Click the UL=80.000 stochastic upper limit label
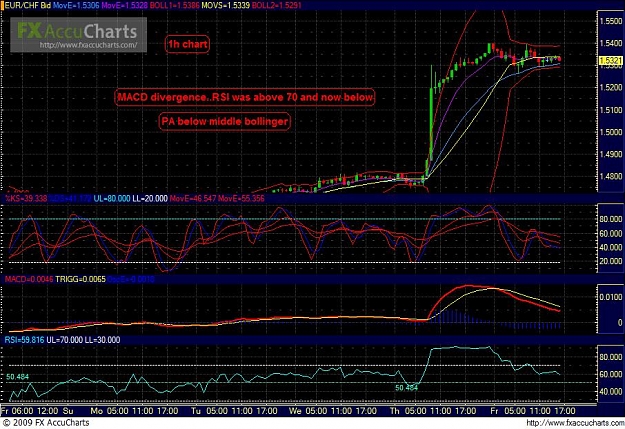 pos(112,198)
